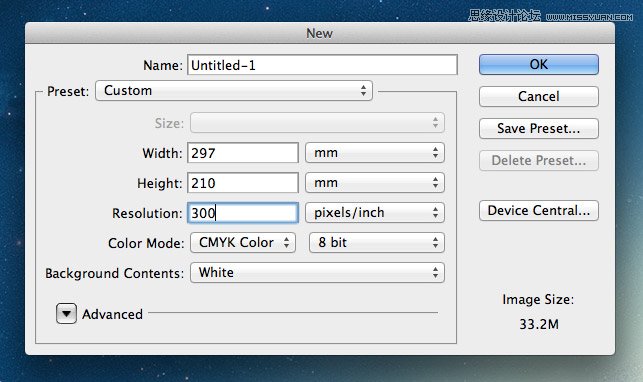Viewport: 643px width, 382px height.
Task: Click the Resolution field showing 300
Action: coord(243,213)
